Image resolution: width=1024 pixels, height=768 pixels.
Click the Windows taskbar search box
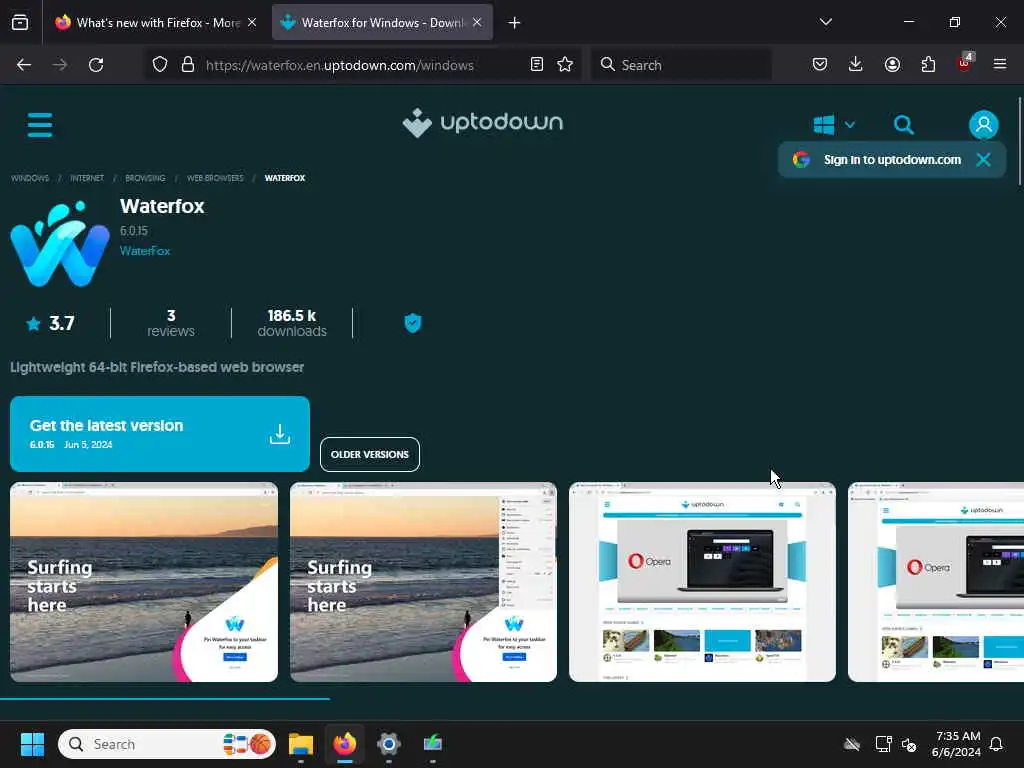click(x=167, y=744)
